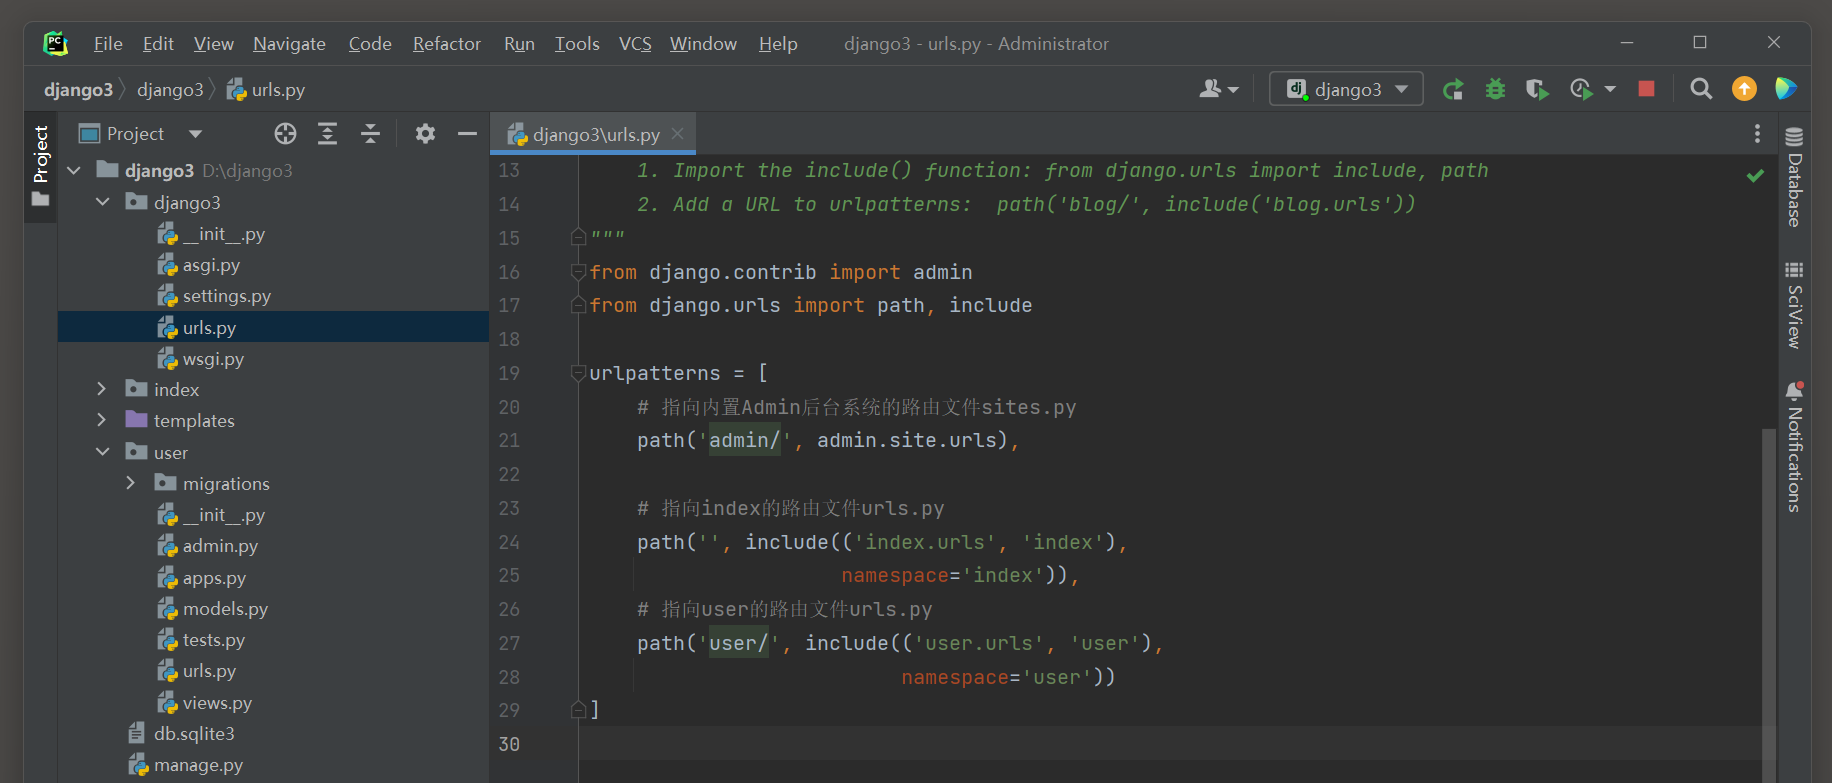The height and width of the screenshot is (783, 1832).
Task: Click the profiler run icon
Action: 1581,89
